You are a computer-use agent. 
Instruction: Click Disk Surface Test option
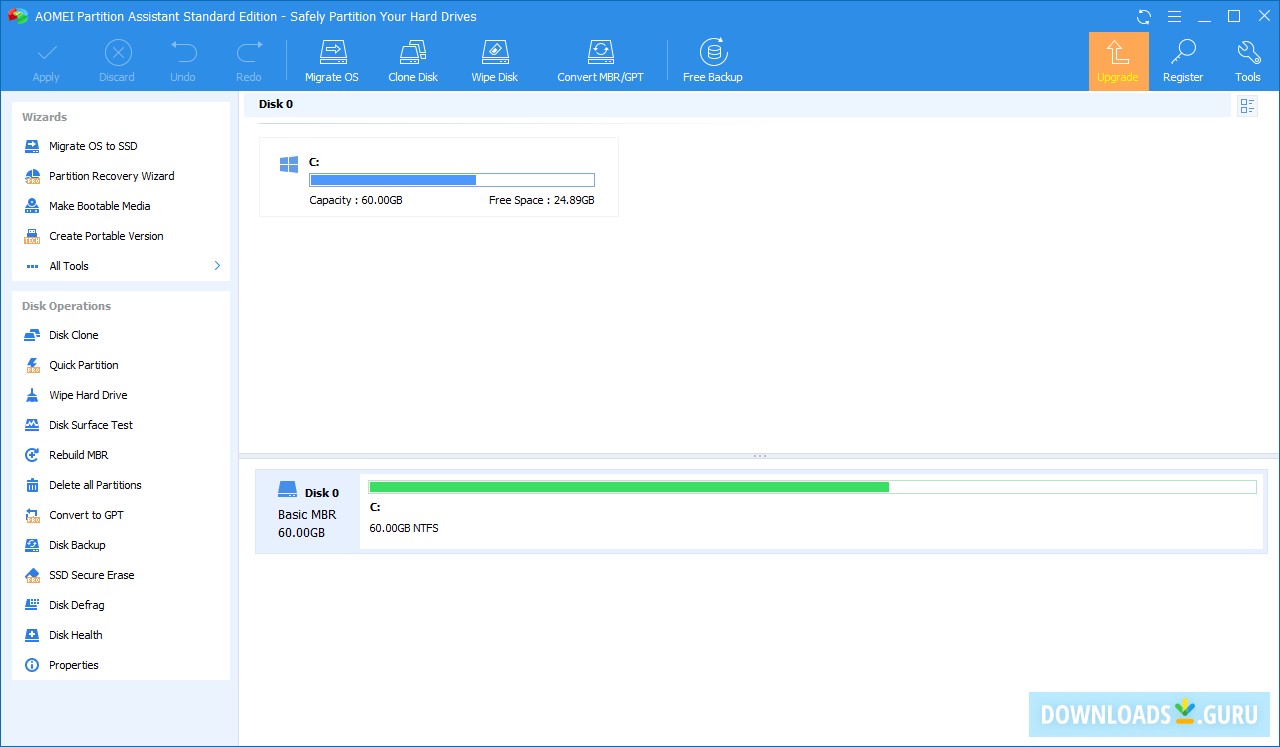[91, 425]
